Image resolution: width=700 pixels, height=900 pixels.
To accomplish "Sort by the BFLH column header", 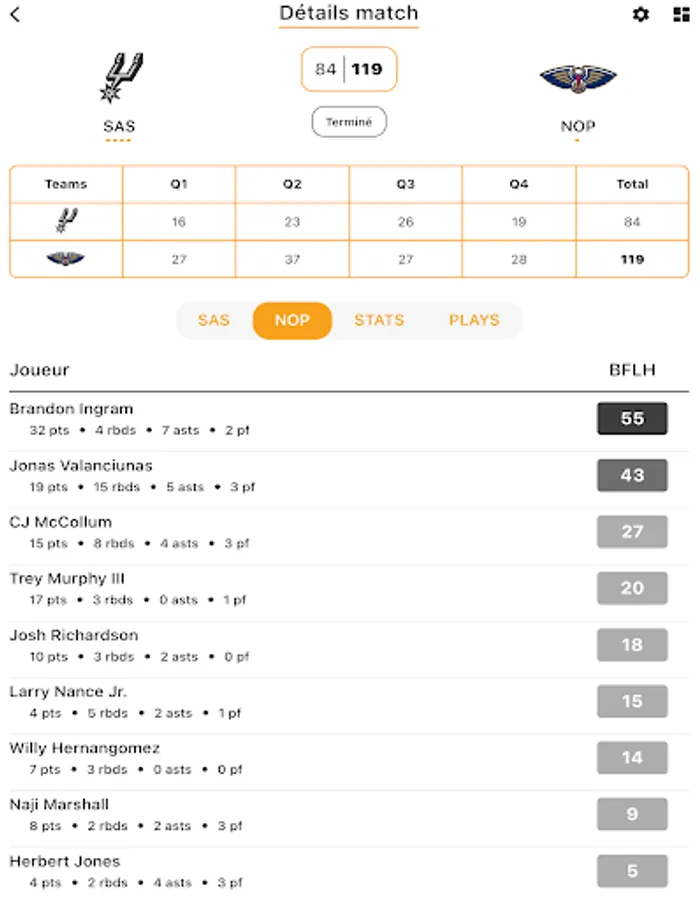I will tap(632, 370).
